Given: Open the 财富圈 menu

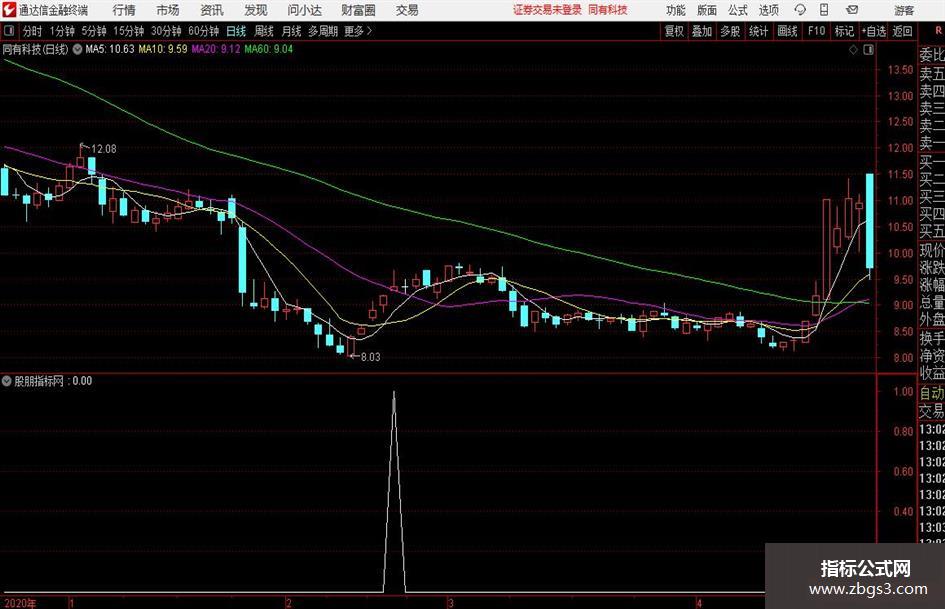Looking at the screenshot, I should tap(358, 10).
